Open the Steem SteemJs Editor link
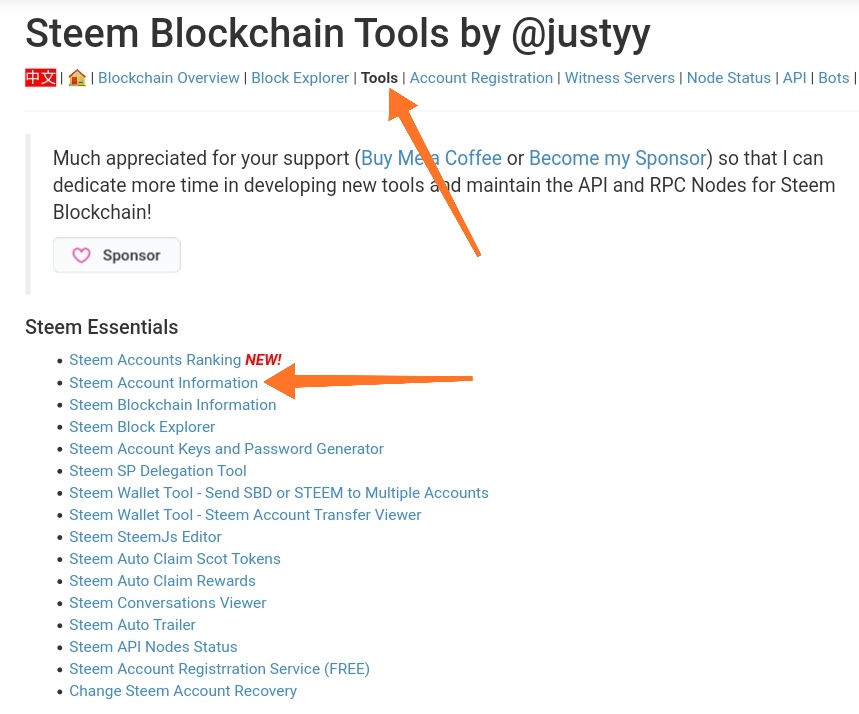The height and width of the screenshot is (714, 859). (x=145, y=537)
